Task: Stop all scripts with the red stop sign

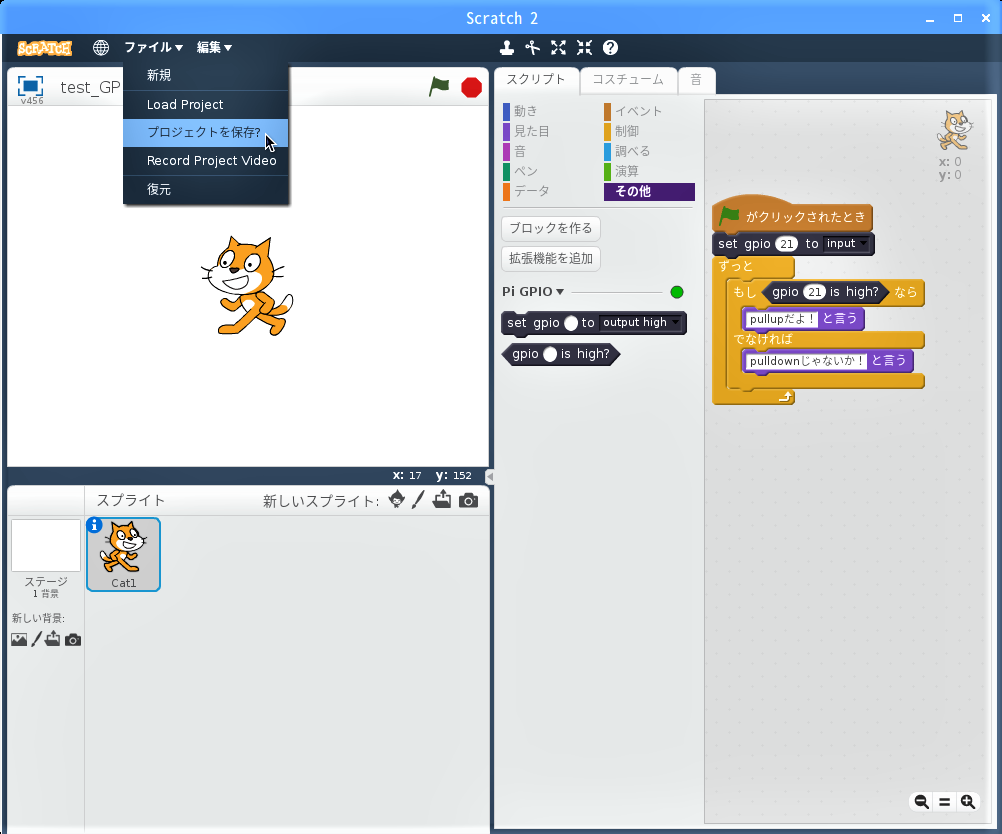Action: point(472,87)
